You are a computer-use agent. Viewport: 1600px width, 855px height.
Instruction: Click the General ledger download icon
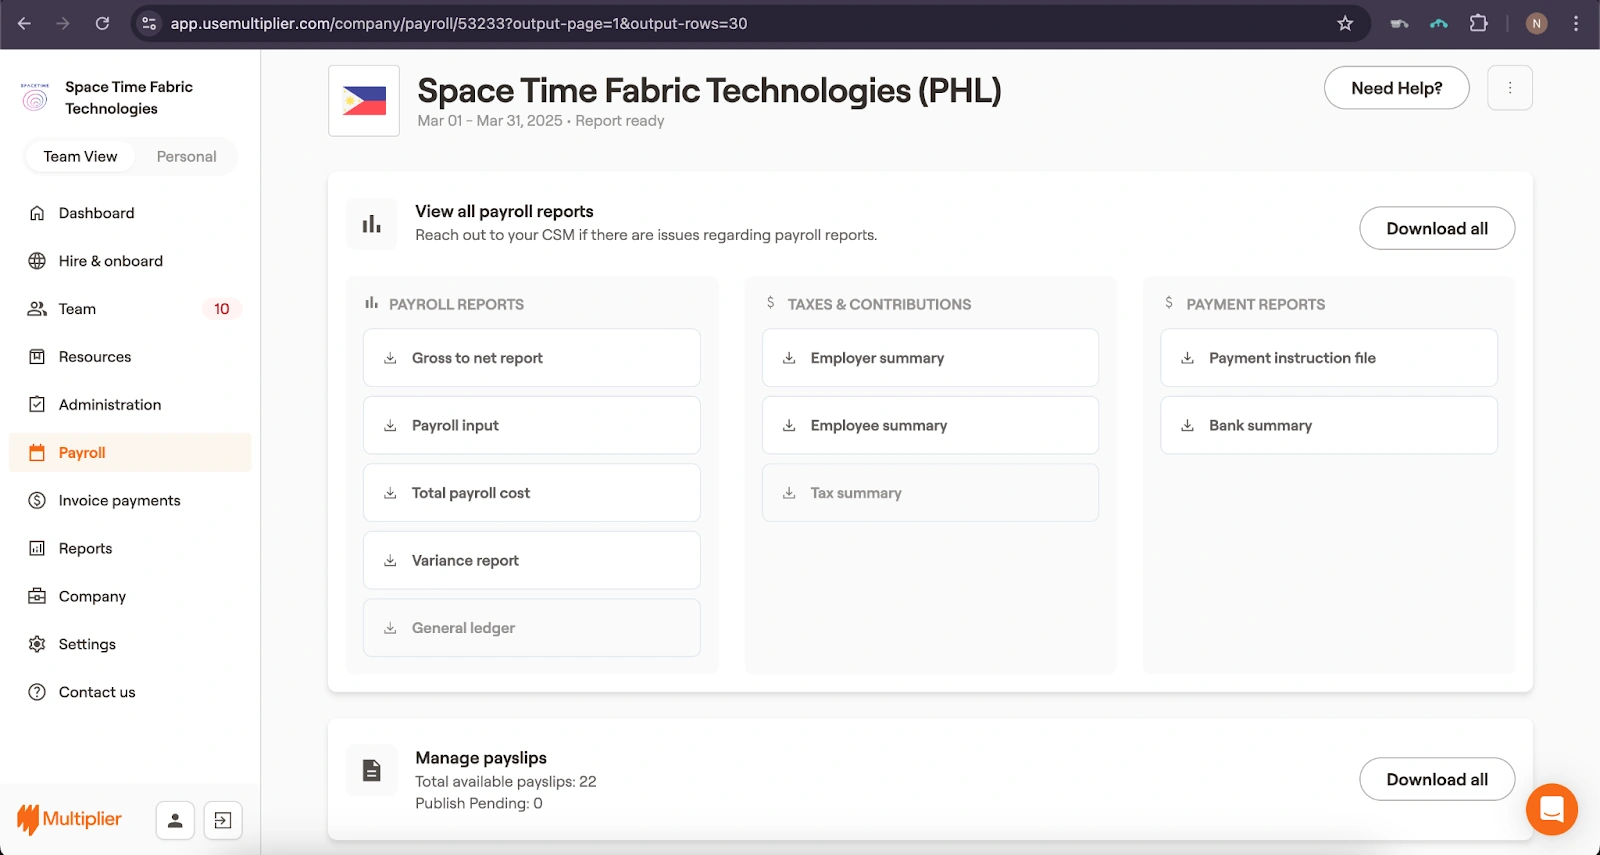pyautogui.click(x=390, y=628)
